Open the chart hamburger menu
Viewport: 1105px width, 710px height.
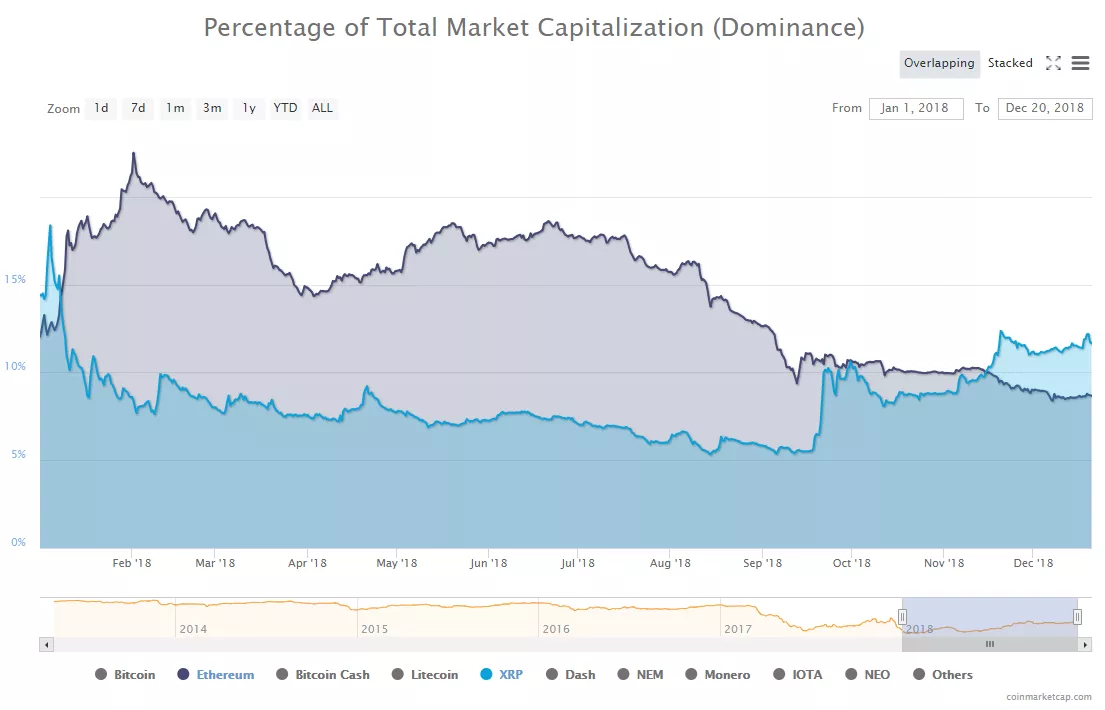click(x=1080, y=63)
